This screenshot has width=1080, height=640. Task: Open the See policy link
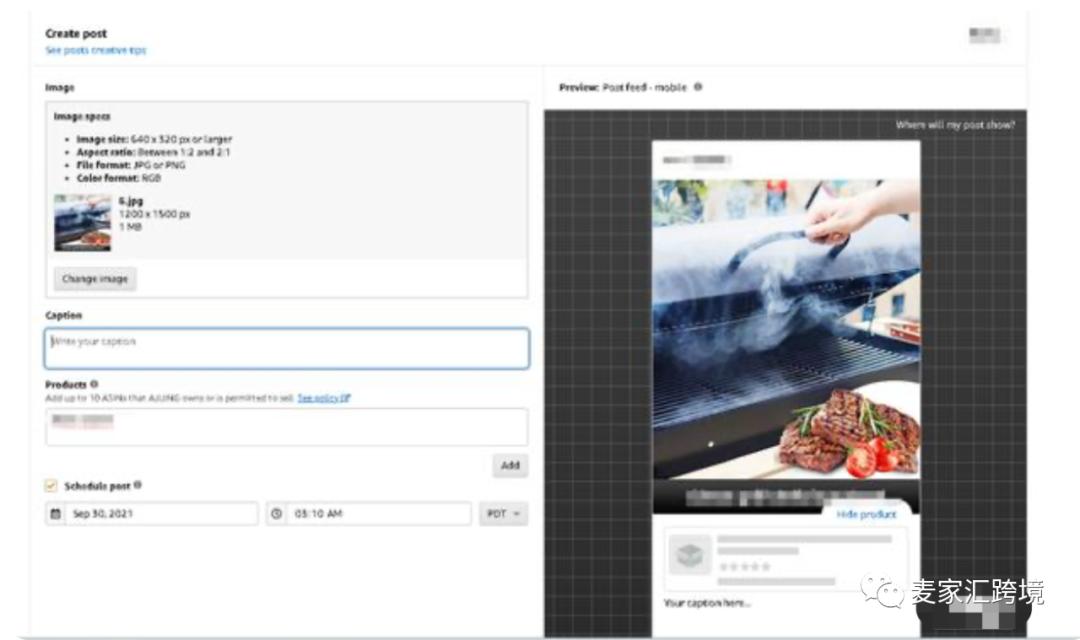click(323, 398)
